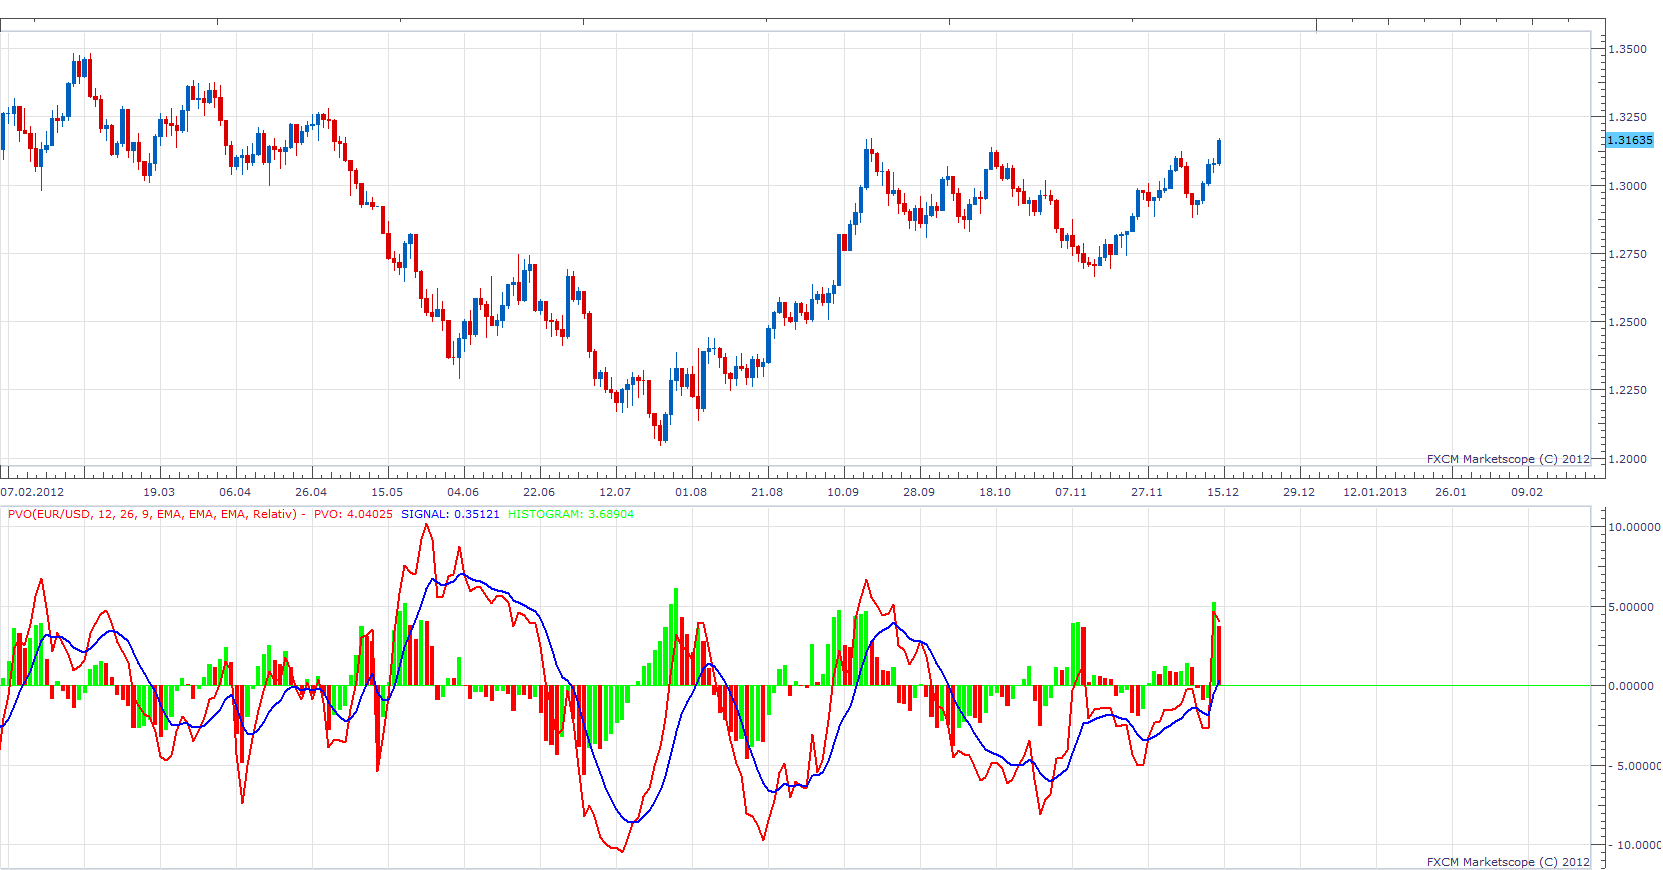Click the 07.02.2012 date label

tap(32, 492)
